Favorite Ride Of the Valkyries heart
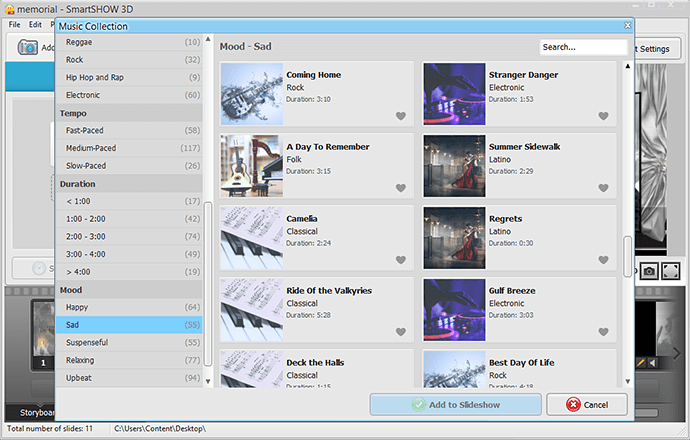Screen dimensions: 690x440 pos(400,332)
